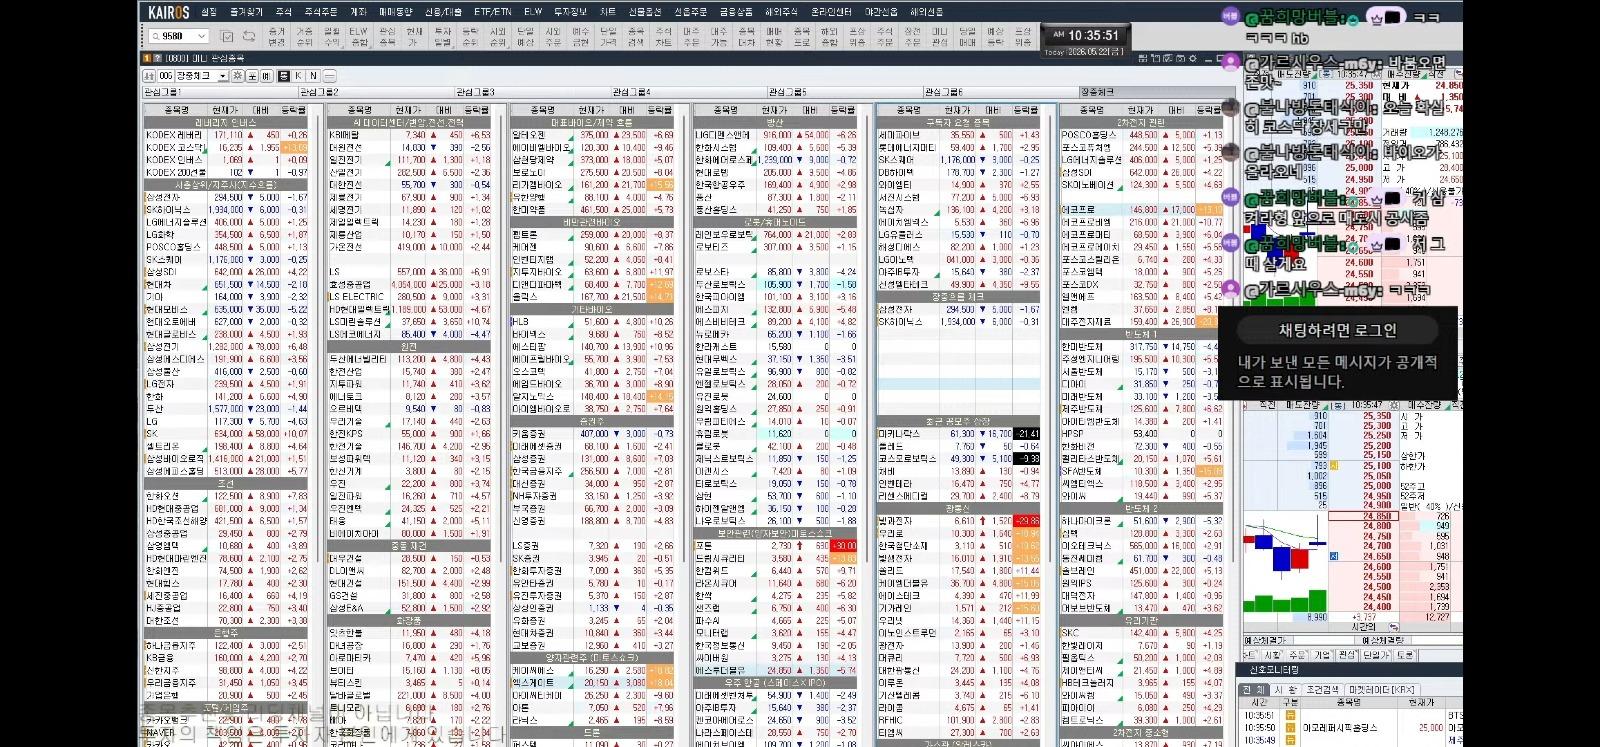Image resolution: width=1600 pixels, height=747 pixels.
Task: Open the 계좌 menu
Action: click(358, 12)
